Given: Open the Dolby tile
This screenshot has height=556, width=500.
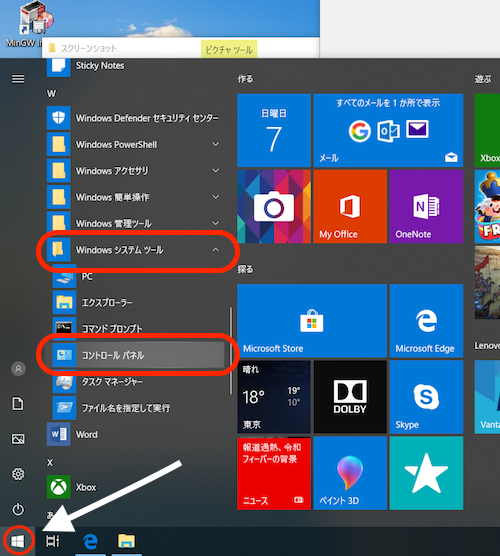Looking at the screenshot, I should 350,397.
